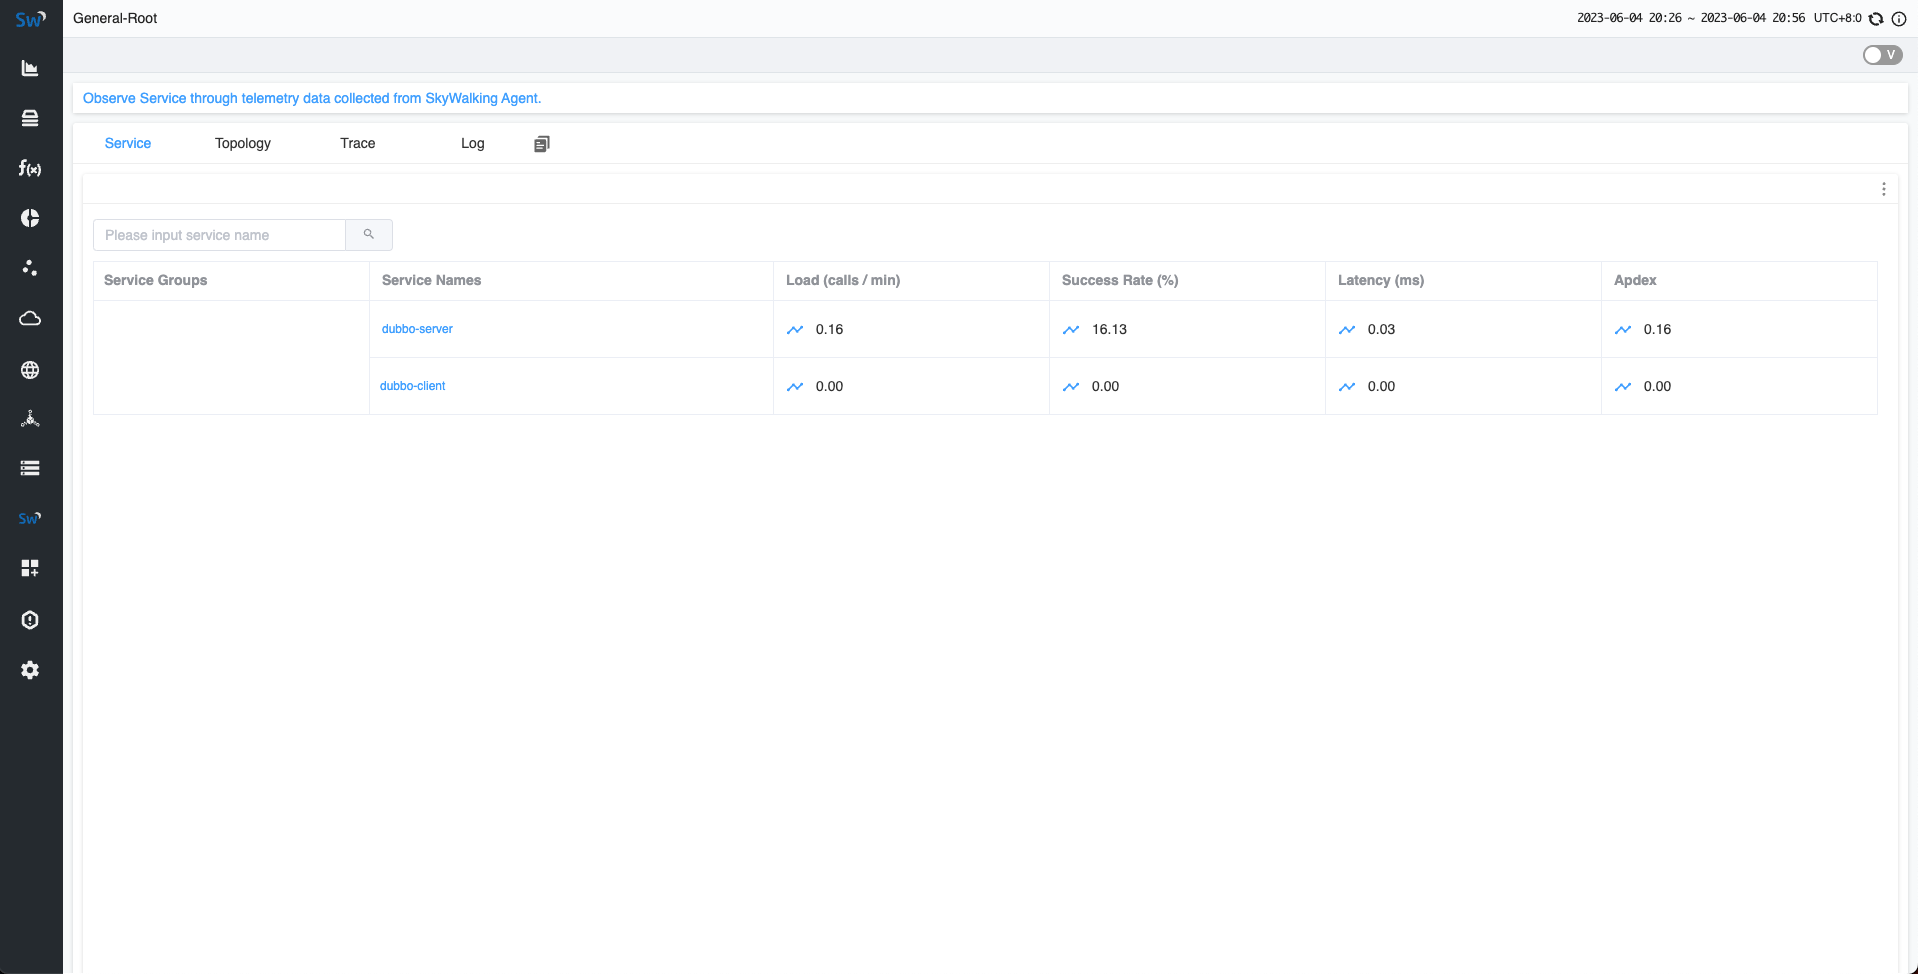Open the f(x) functions sidebar icon
The height and width of the screenshot is (974, 1918).
[x=30, y=168]
